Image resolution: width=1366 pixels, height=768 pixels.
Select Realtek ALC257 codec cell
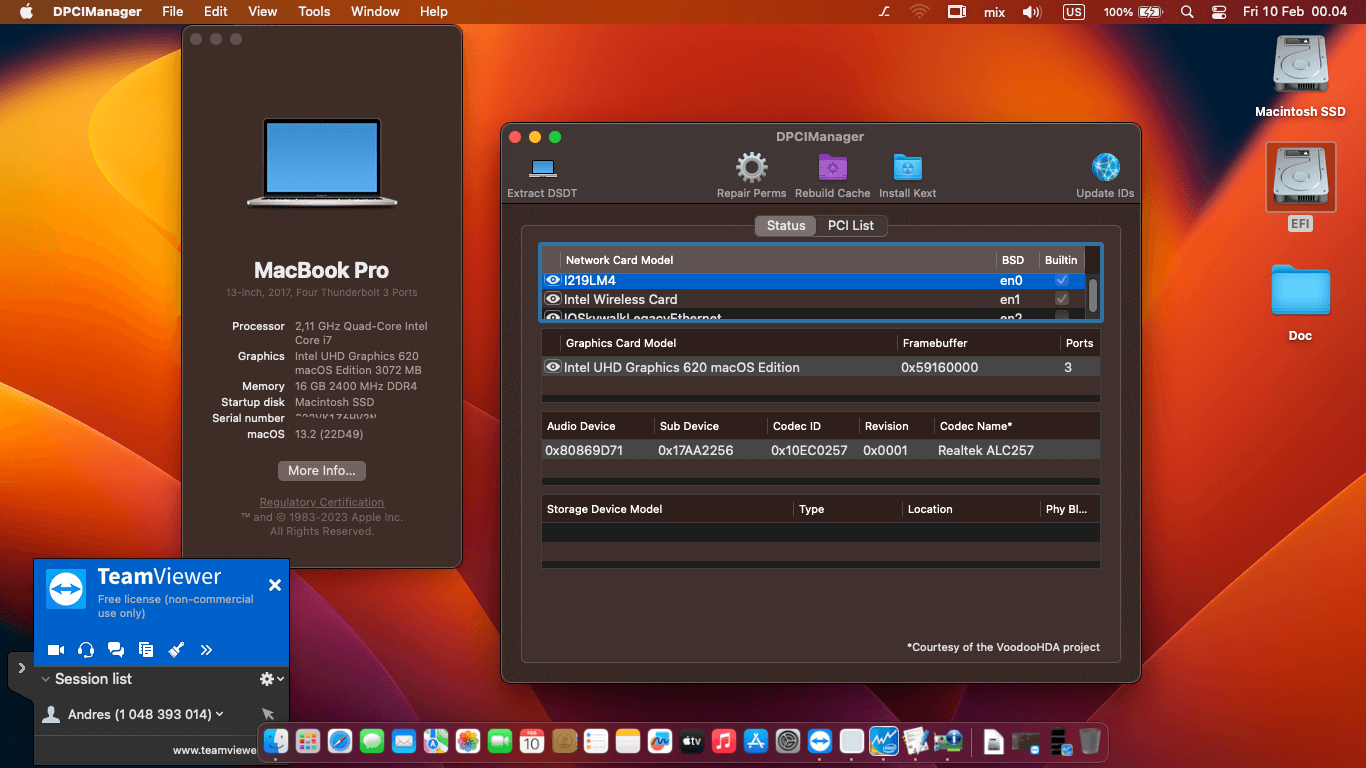986,450
